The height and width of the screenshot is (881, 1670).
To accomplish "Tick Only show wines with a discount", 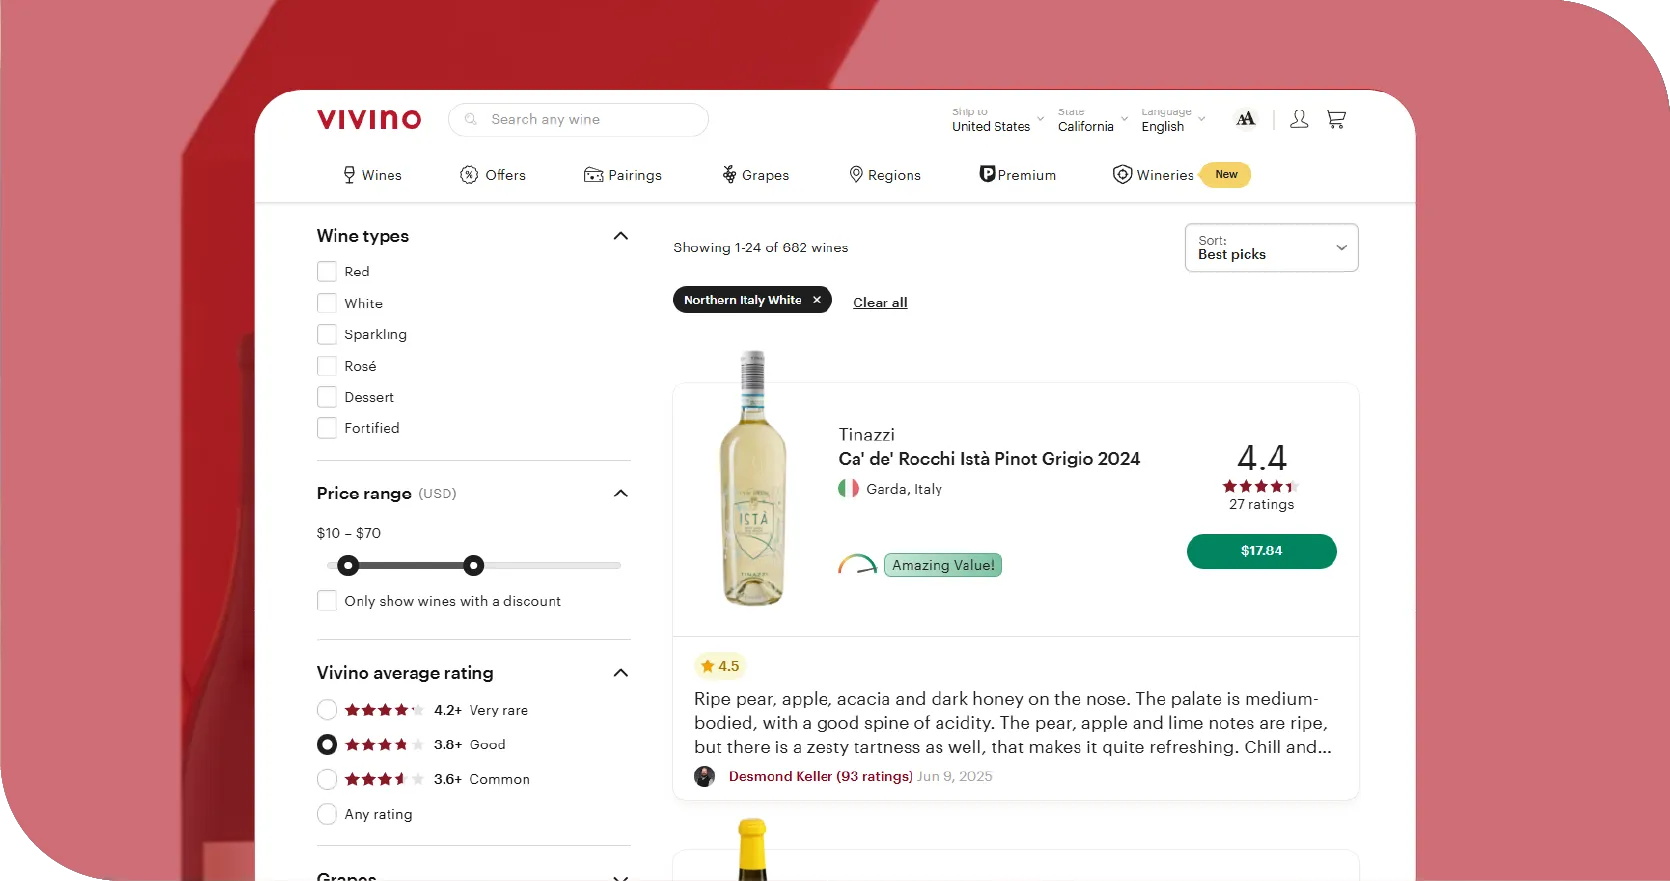I will pos(327,601).
